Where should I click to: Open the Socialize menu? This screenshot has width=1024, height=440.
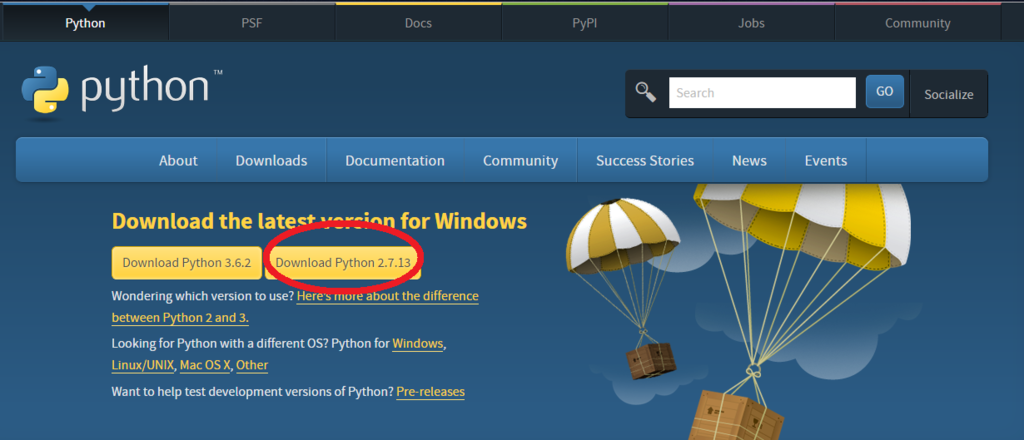(x=948, y=95)
